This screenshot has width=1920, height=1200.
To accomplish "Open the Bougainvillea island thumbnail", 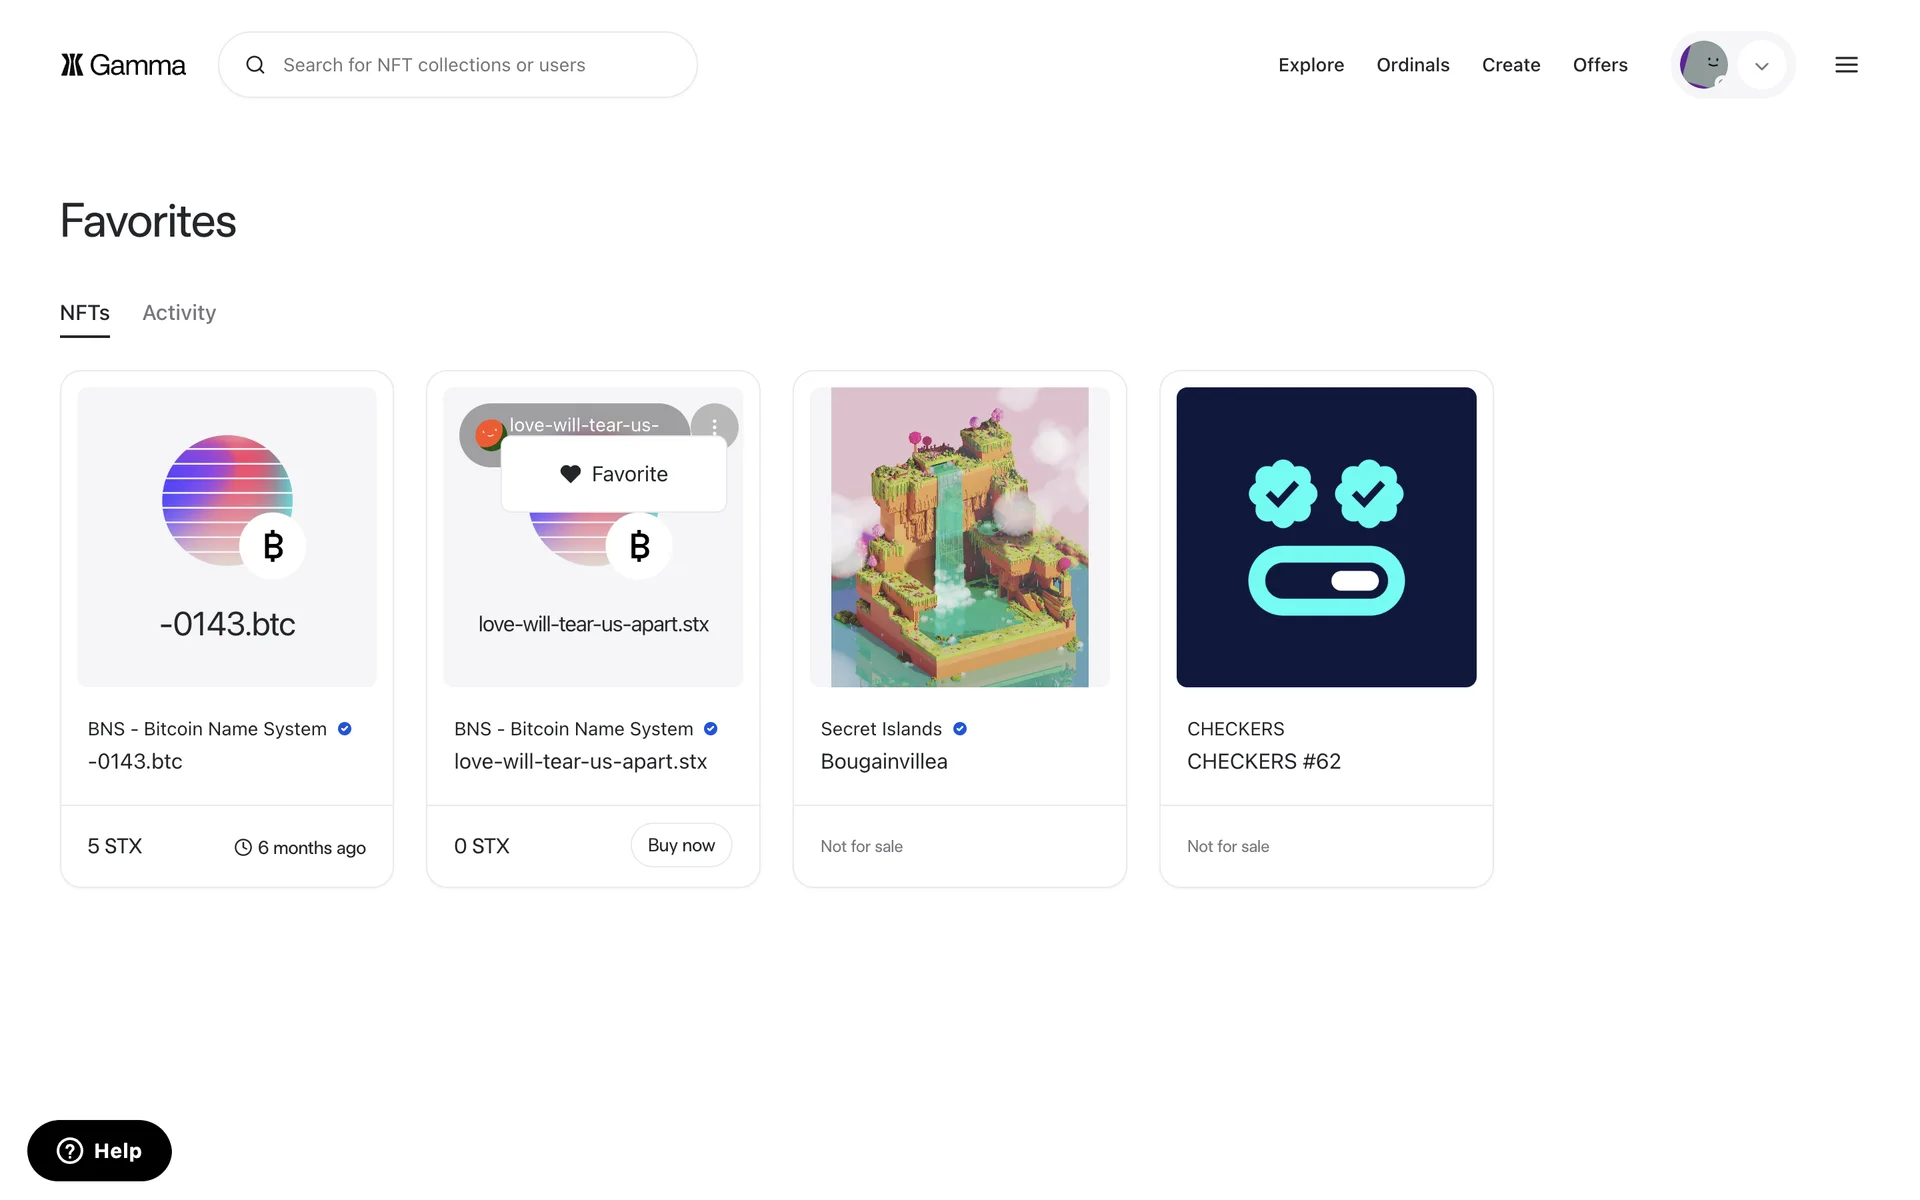I will coord(960,537).
